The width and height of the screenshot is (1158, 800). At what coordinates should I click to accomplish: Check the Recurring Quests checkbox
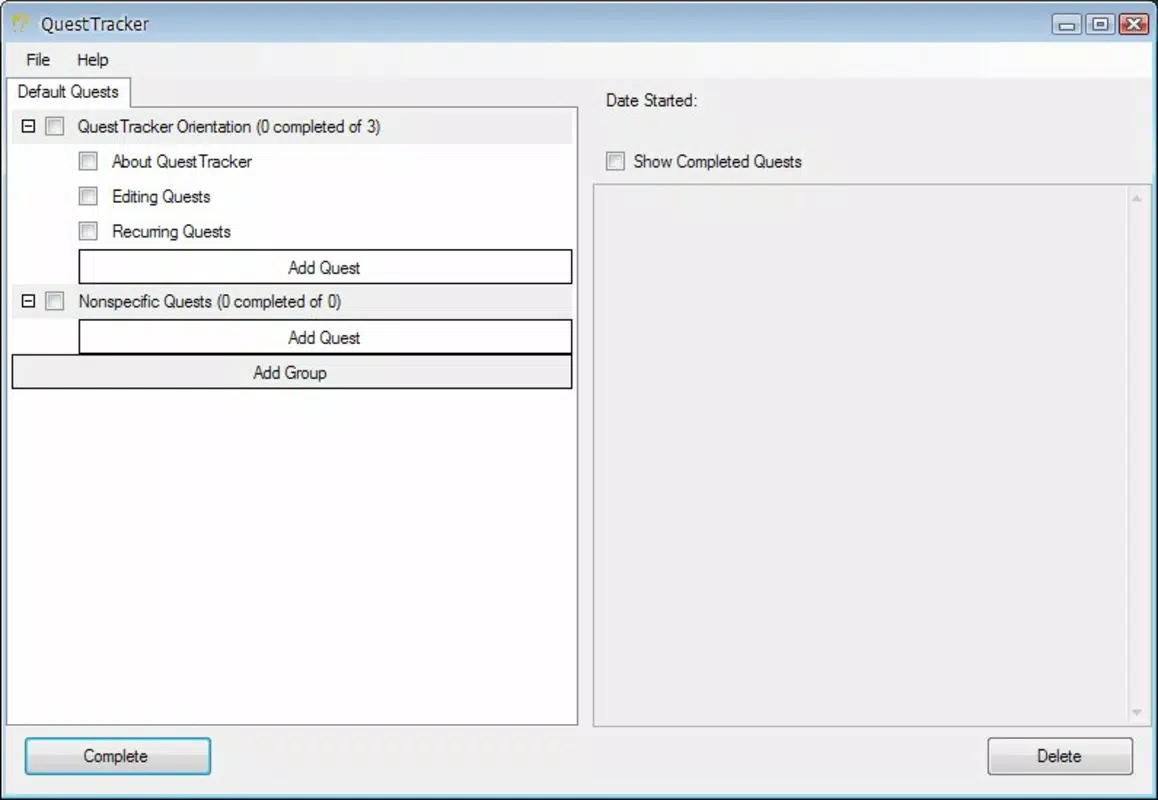[88, 230]
